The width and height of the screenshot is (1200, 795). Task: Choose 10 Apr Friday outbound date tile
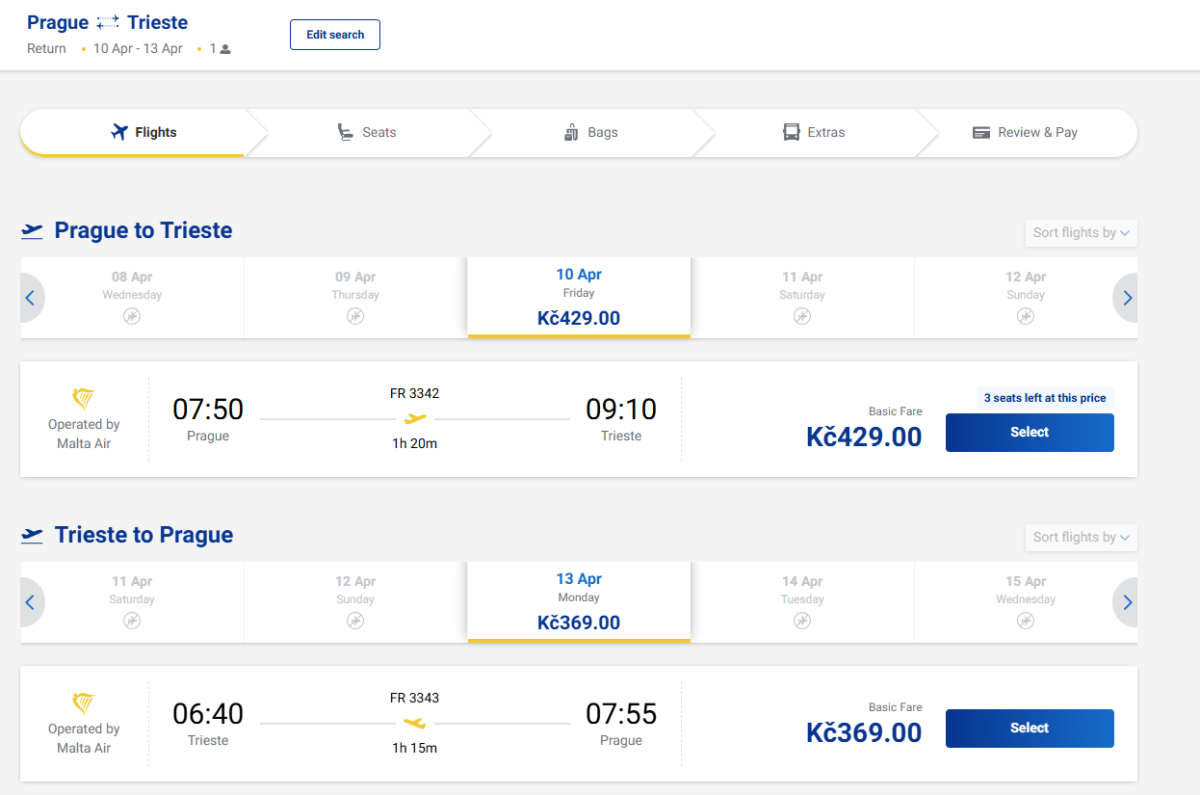coord(578,297)
